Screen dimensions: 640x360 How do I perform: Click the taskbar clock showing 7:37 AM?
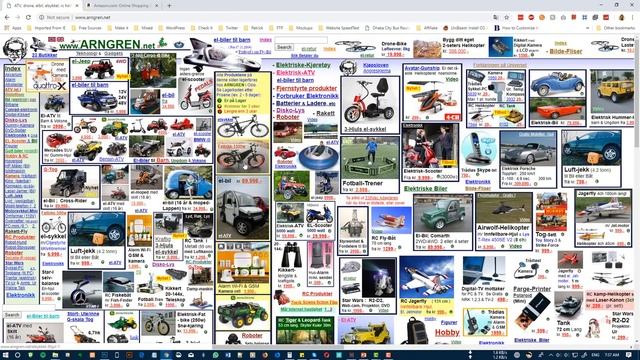coord(611,355)
